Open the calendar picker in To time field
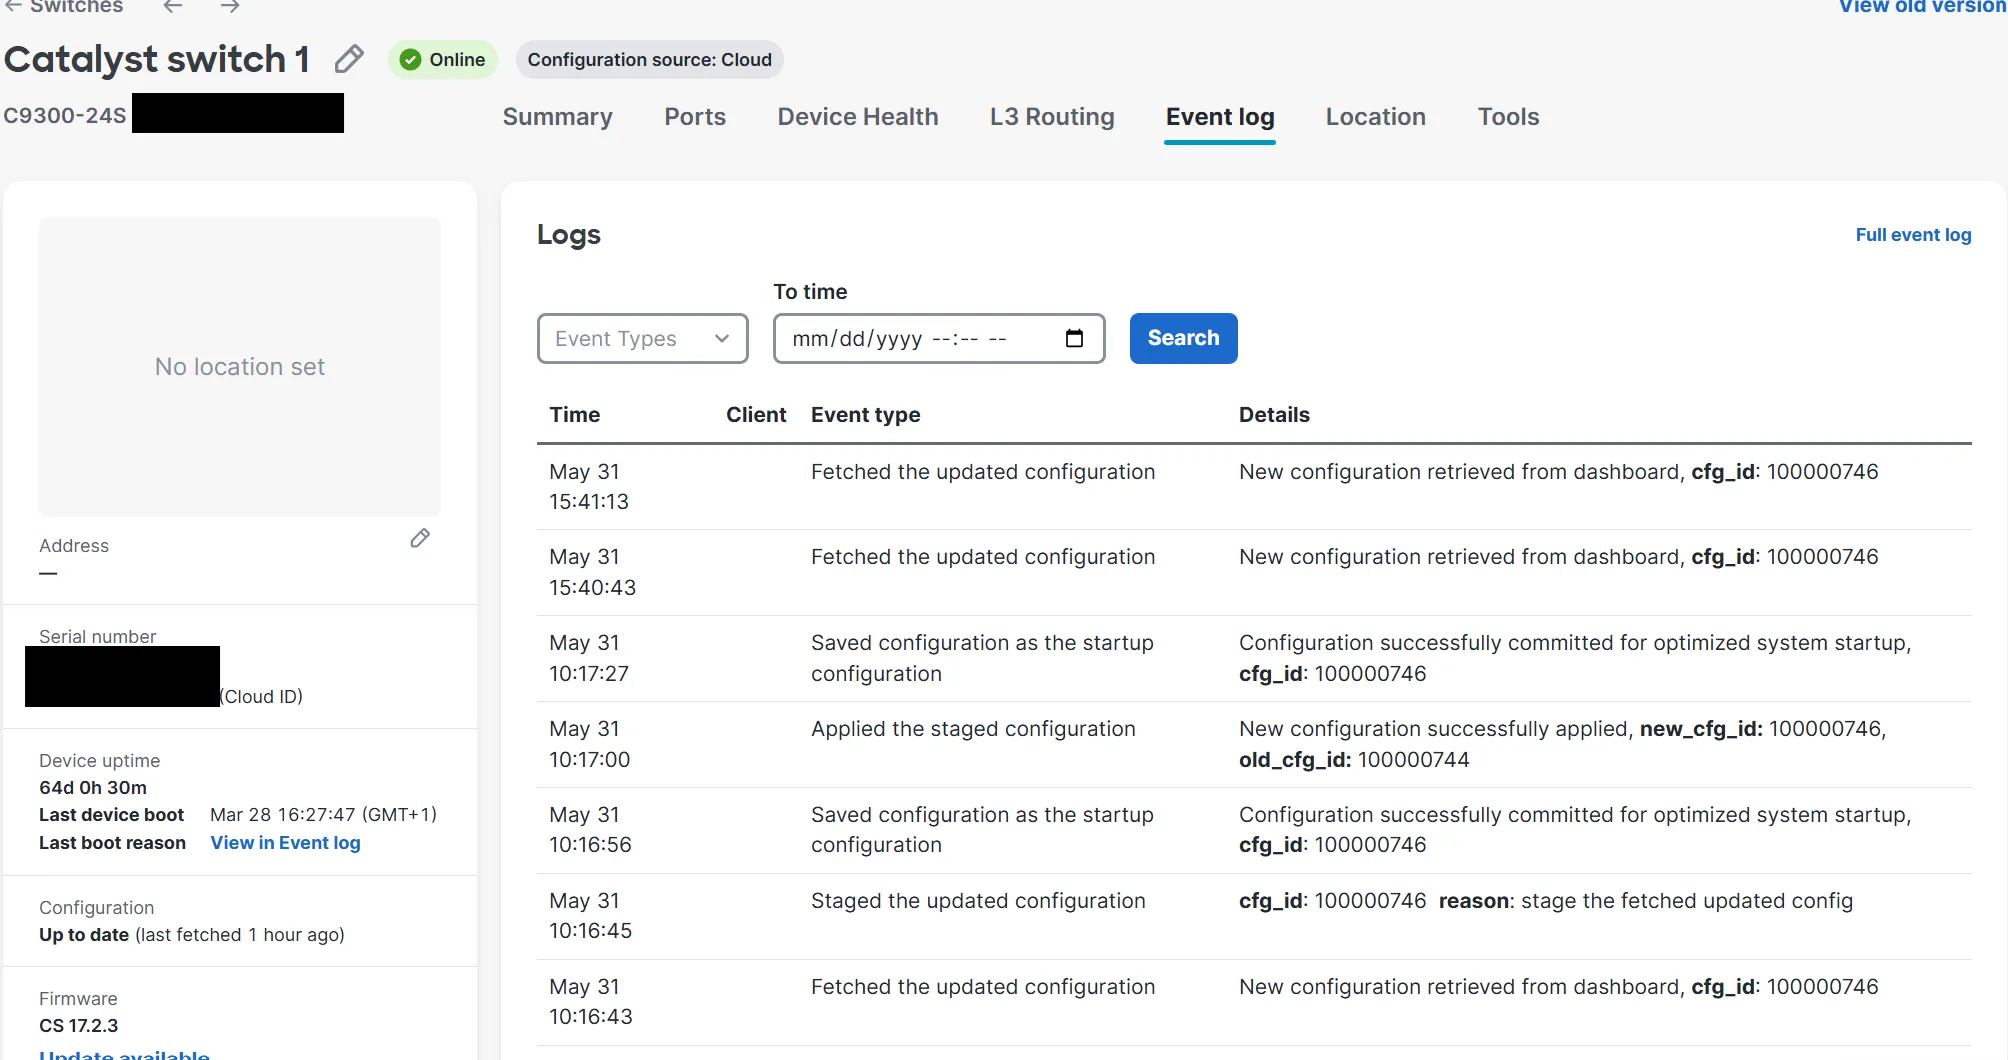This screenshot has width=2008, height=1060. [1074, 338]
